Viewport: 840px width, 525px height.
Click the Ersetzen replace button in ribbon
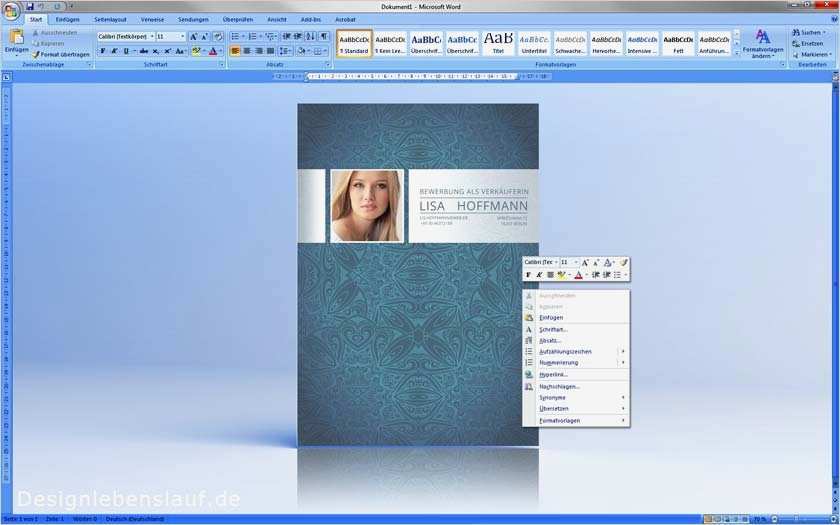click(808, 43)
